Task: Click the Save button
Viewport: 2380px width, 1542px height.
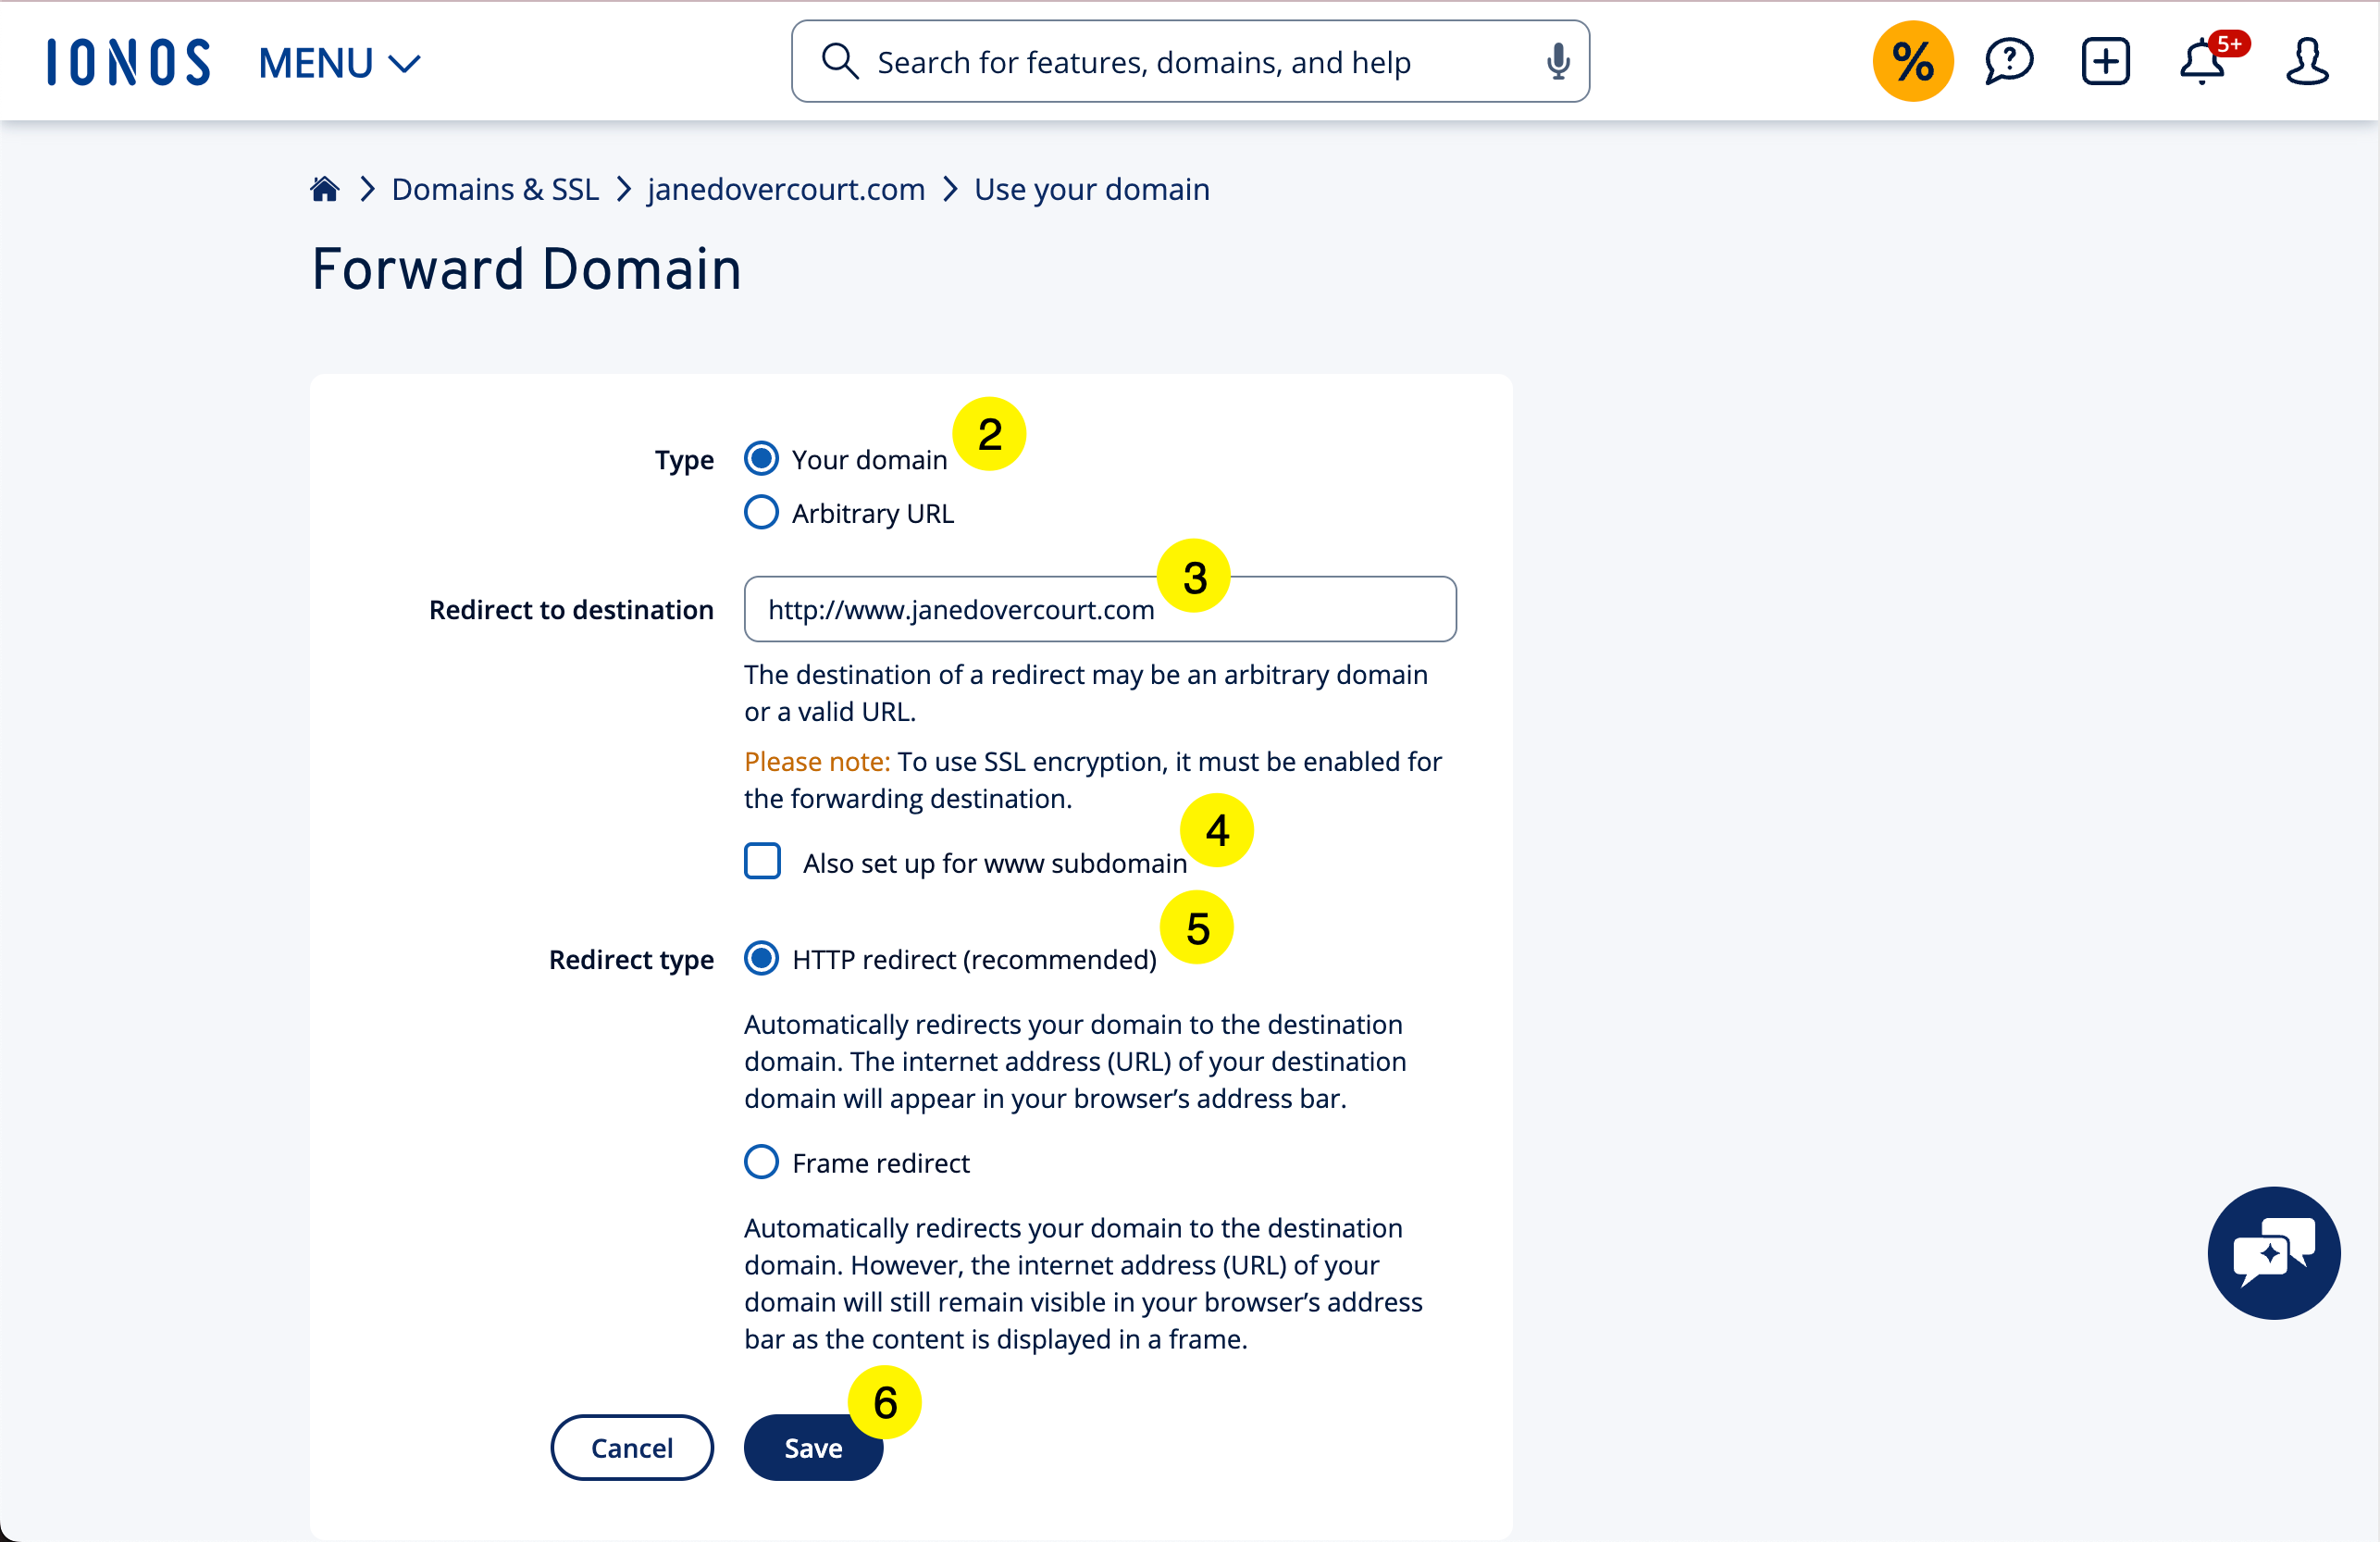Action: click(x=813, y=1447)
